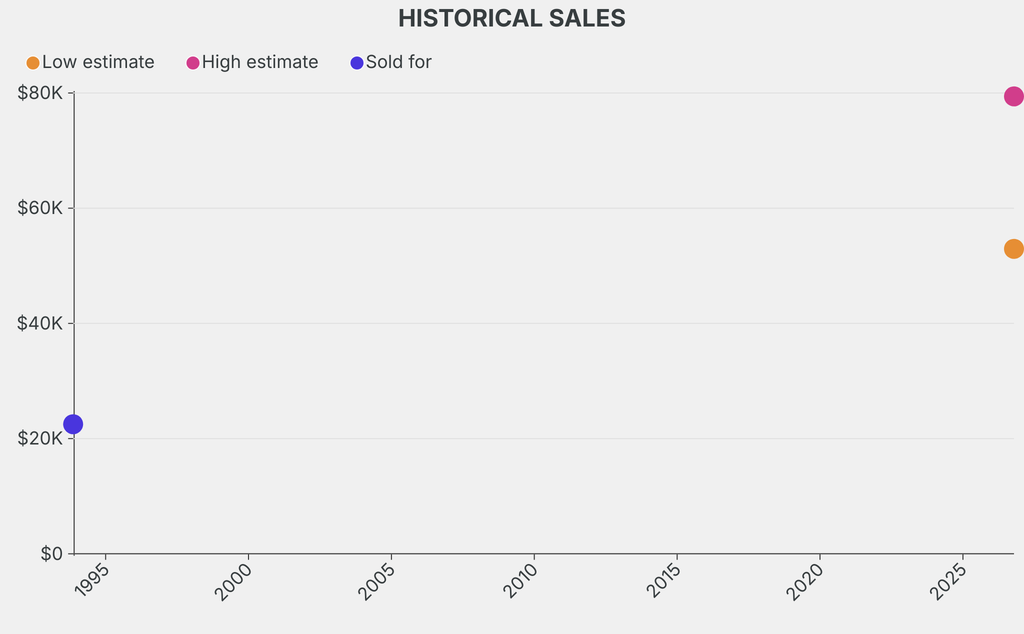Click the 2010 x-axis year label

[x=520, y=580]
